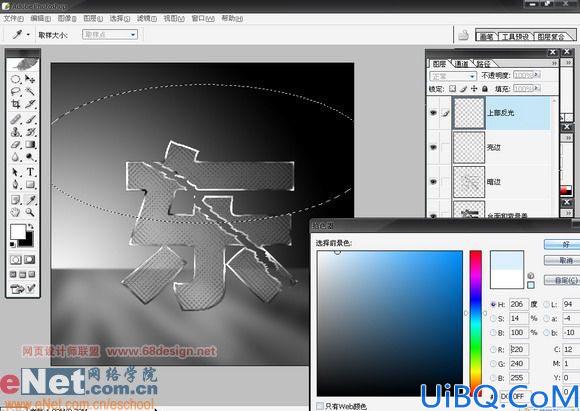Select the Crop tool

tap(15, 104)
